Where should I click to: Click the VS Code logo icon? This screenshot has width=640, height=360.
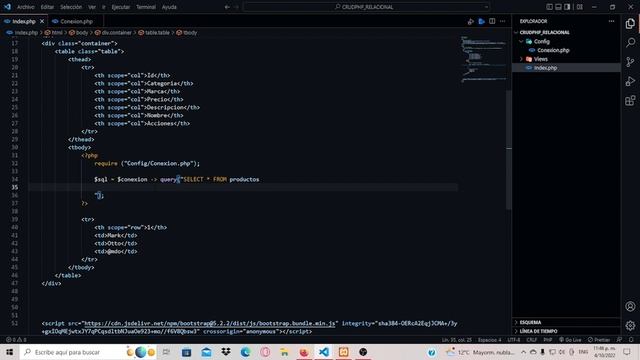7,7
